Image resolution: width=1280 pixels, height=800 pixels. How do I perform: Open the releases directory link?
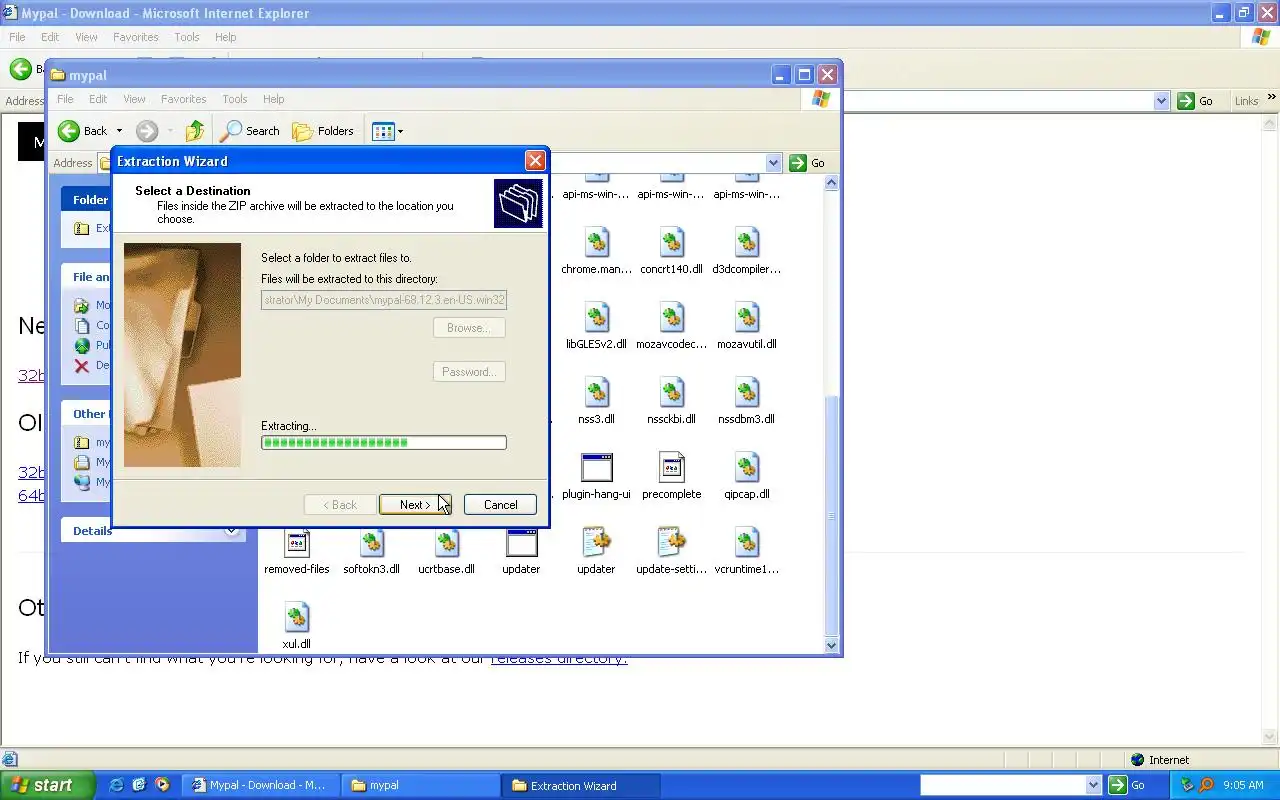point(559,658)
